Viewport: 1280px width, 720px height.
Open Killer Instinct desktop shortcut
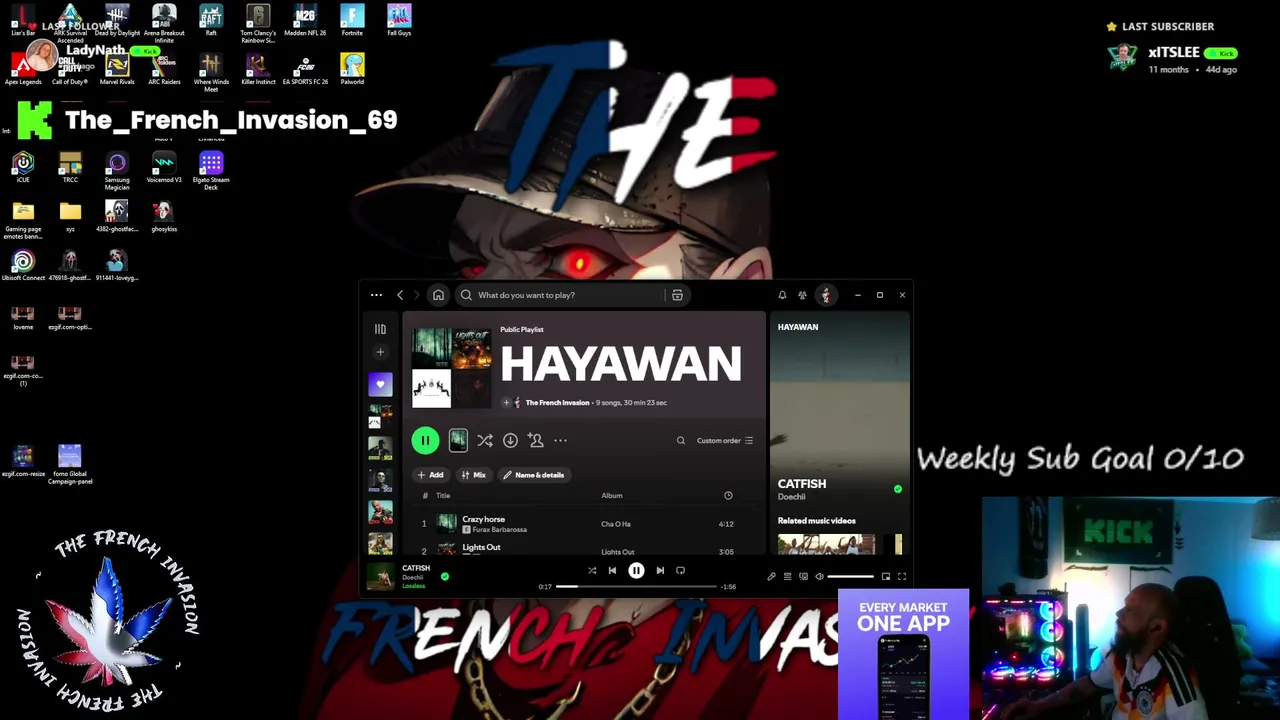point(258,69)
